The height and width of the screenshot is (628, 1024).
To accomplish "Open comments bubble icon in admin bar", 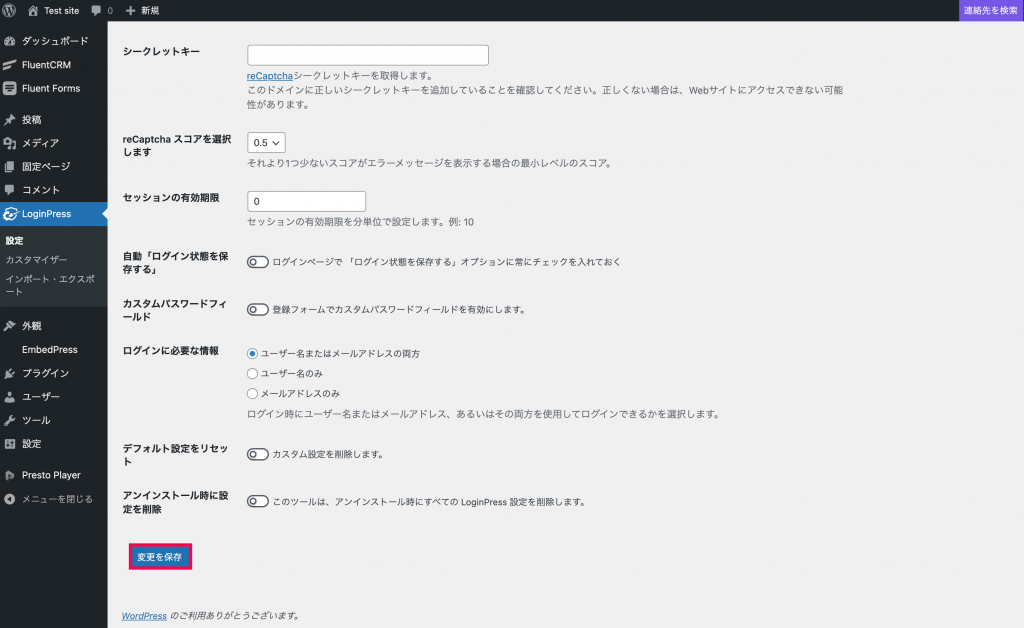I will [x=96, y=10].
